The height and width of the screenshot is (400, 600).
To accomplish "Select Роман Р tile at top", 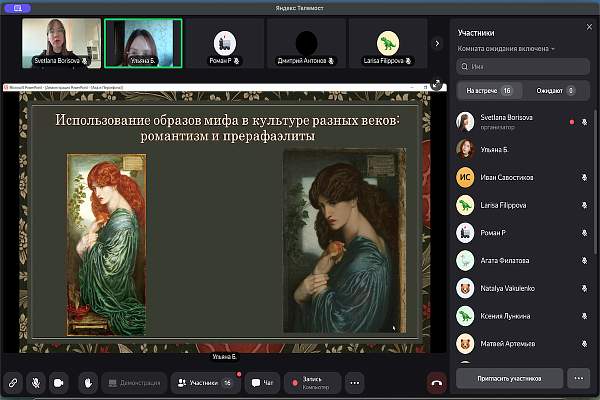I will tap(225, 43).
